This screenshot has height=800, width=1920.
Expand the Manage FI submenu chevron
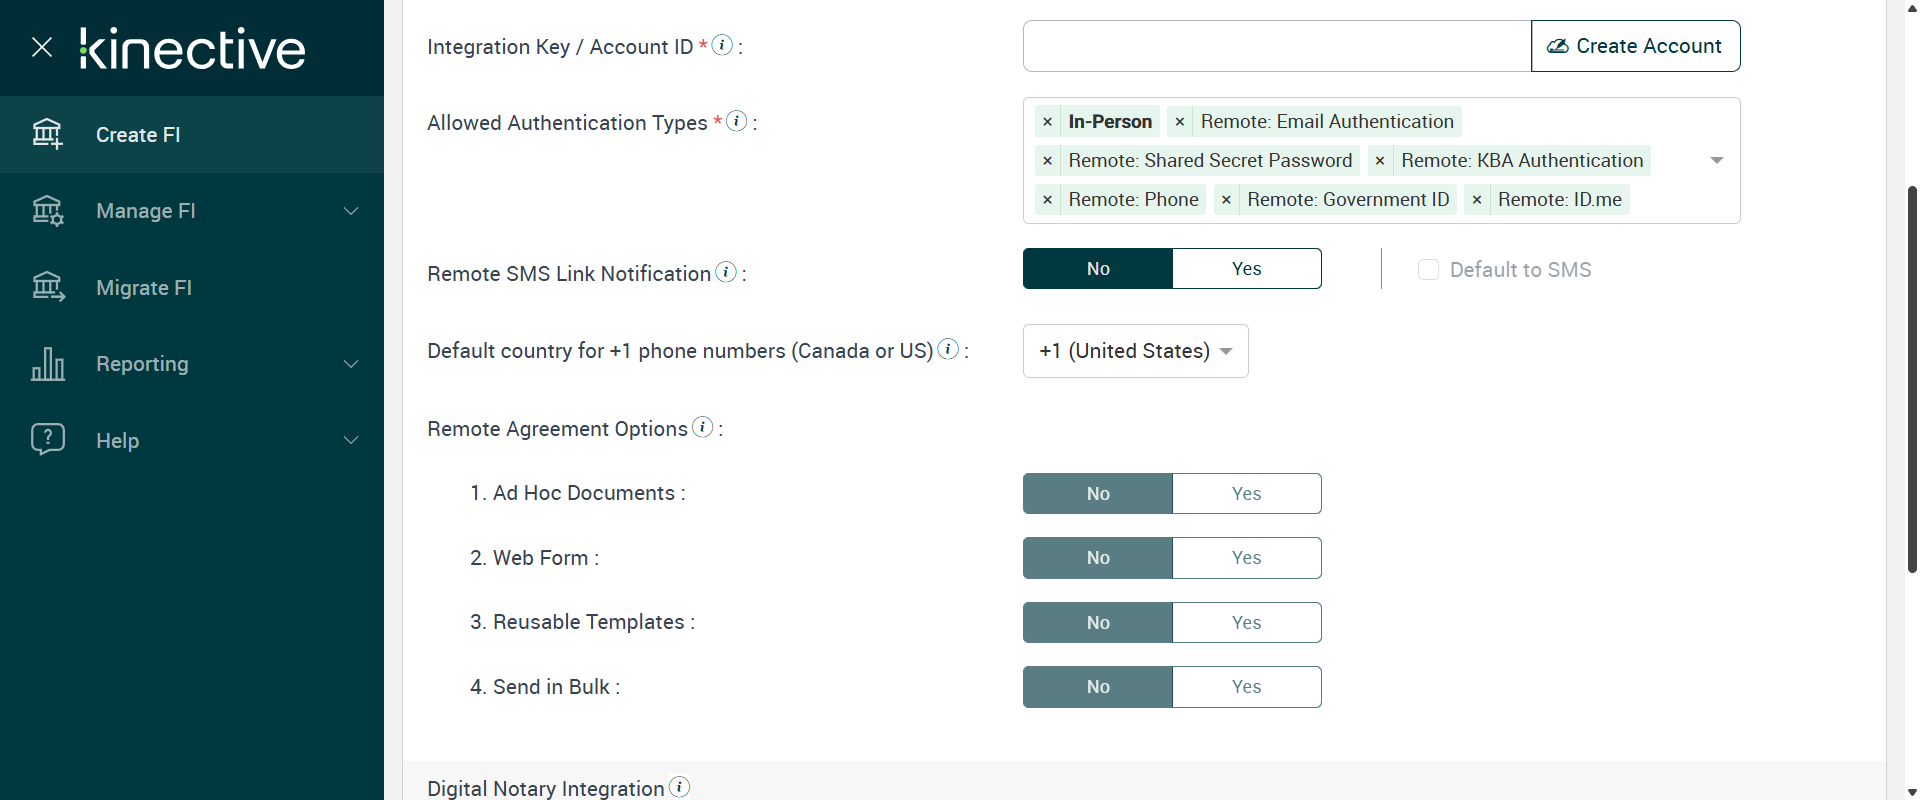(351, 211)
